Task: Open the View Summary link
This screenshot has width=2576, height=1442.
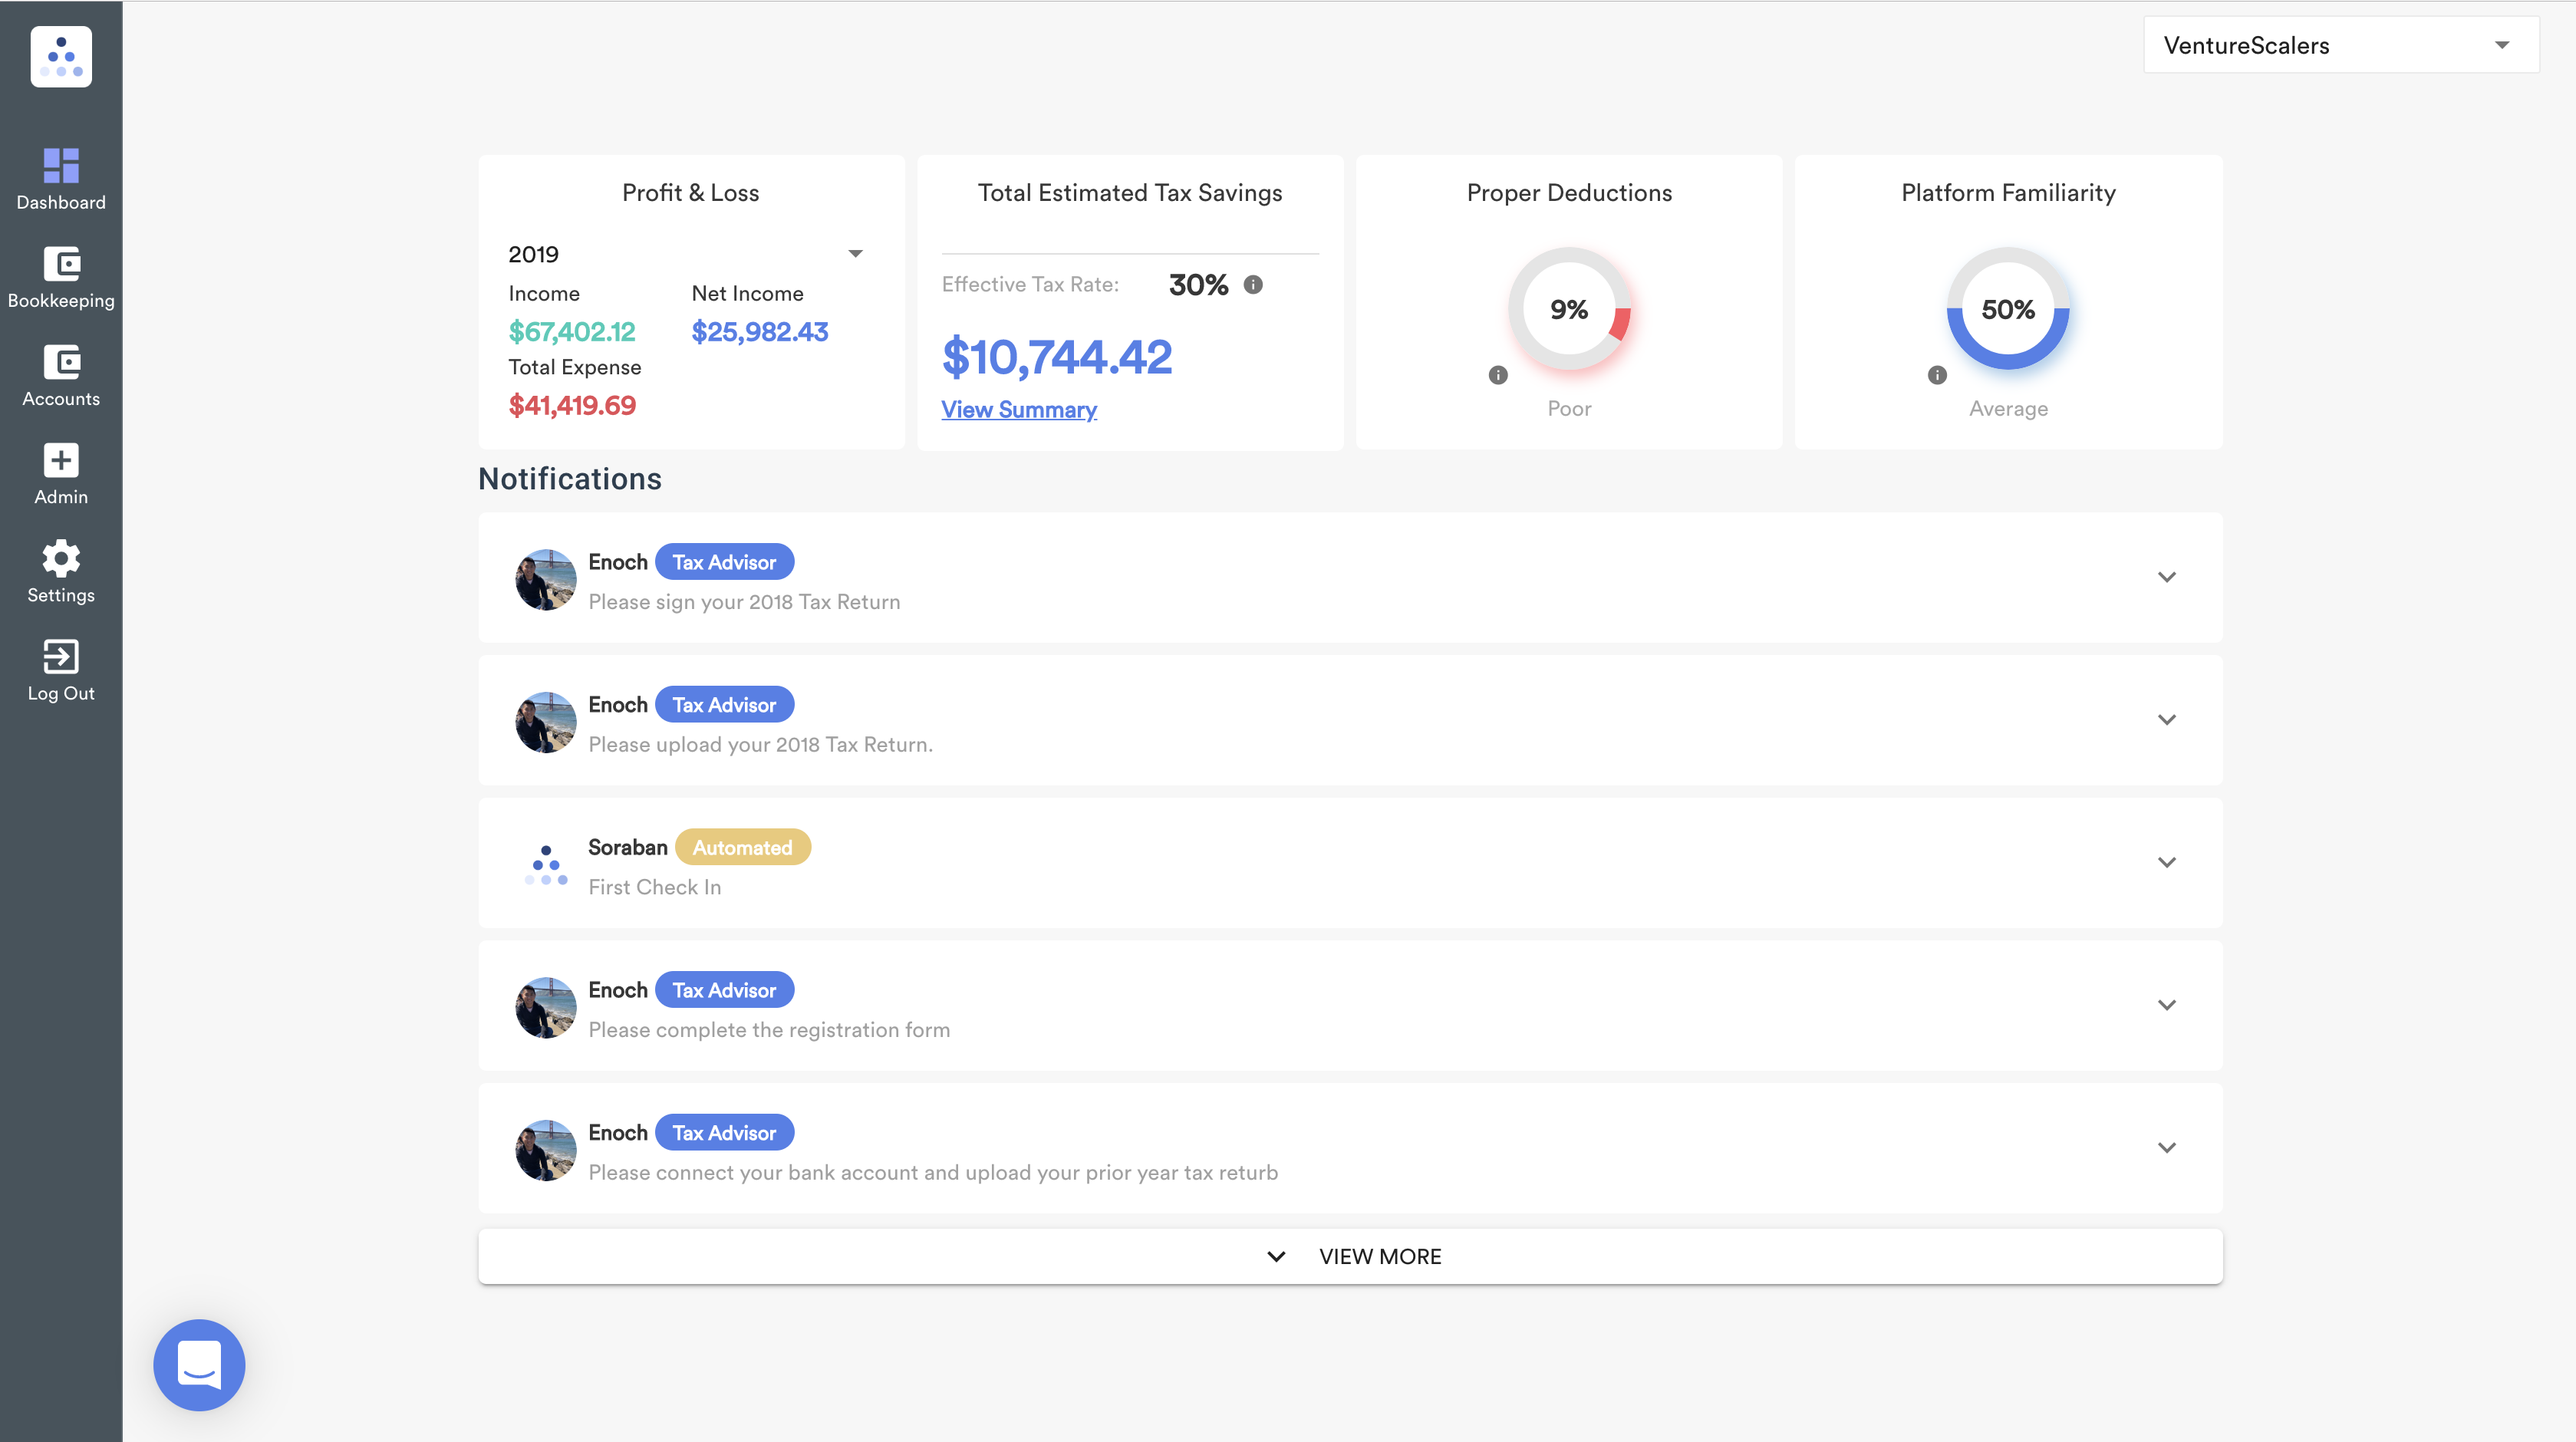Action: 1019,409
